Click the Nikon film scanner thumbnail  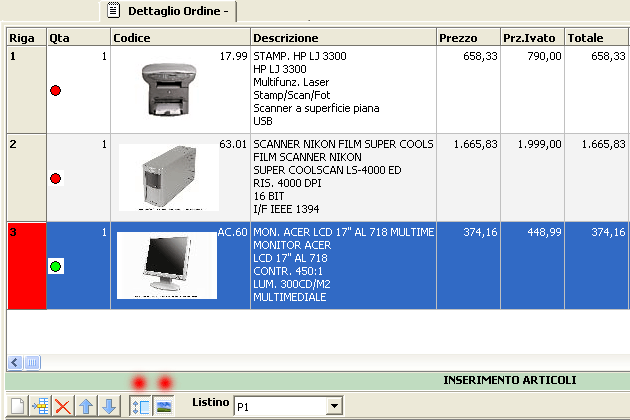169,177
